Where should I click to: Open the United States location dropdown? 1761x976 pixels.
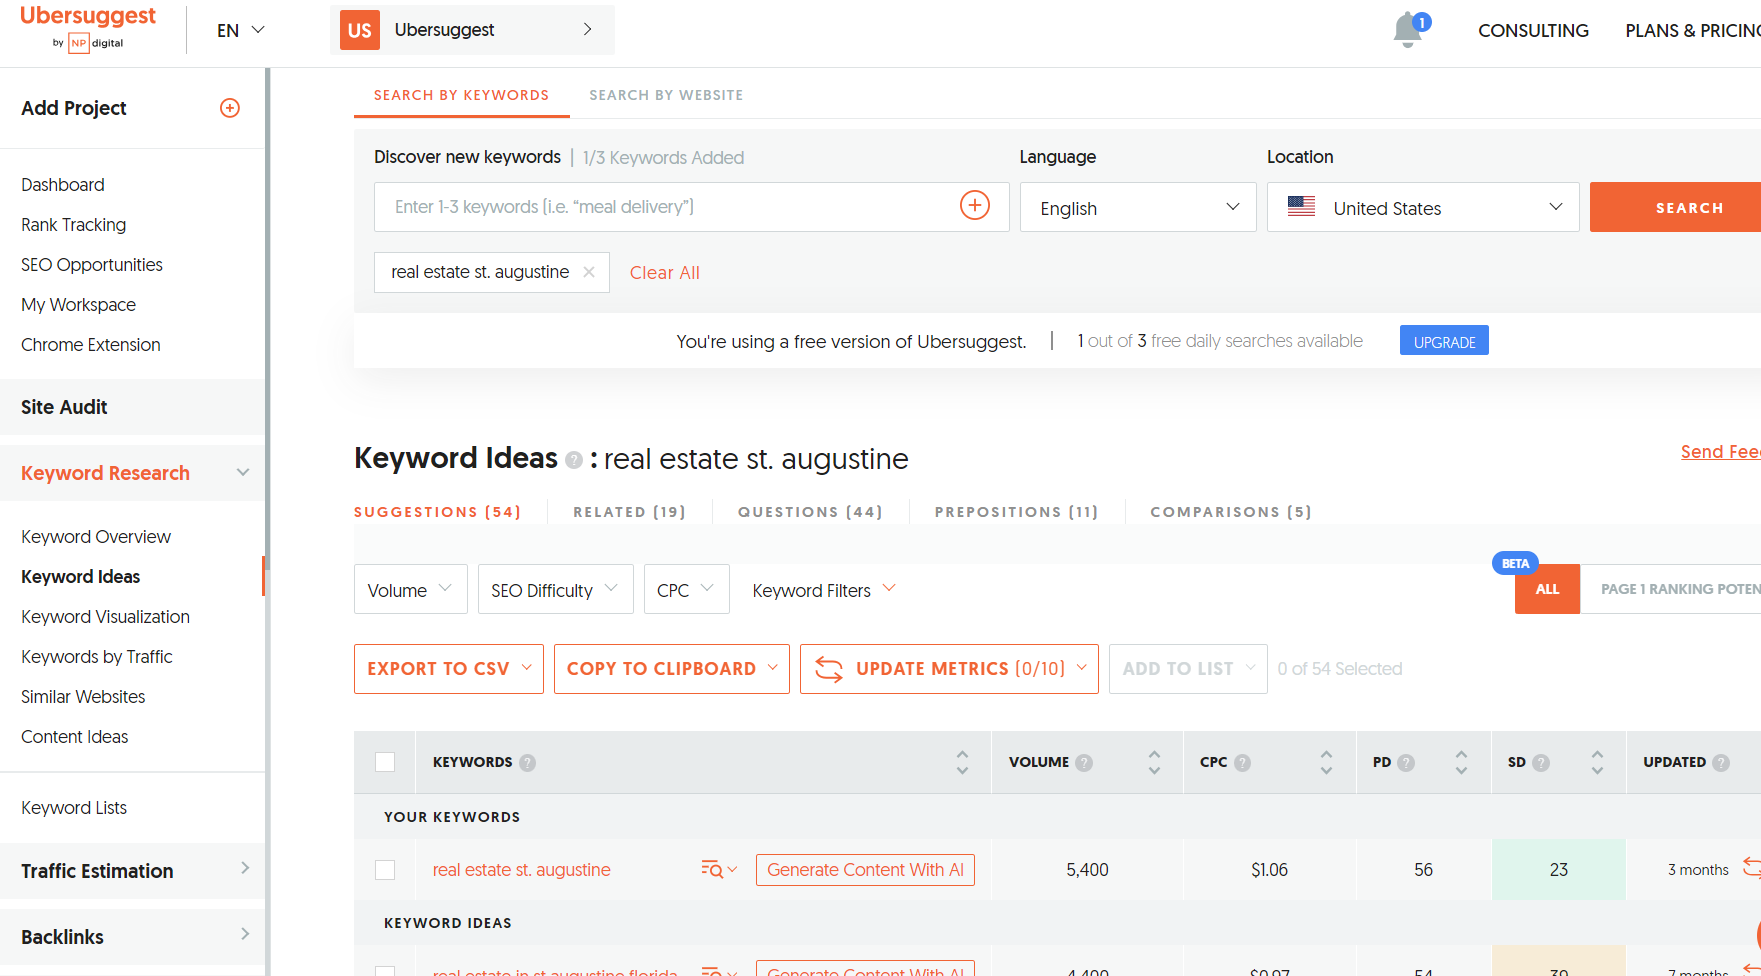pos(1423,207)
